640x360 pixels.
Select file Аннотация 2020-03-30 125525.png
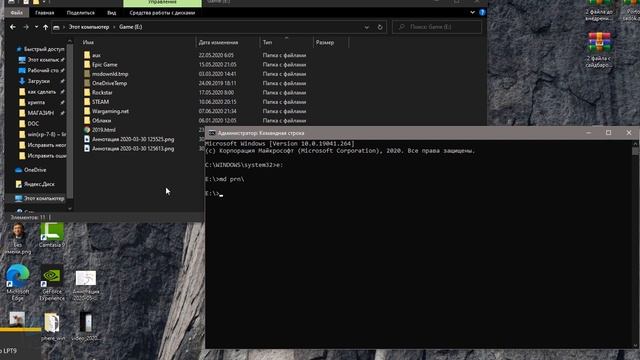coord(133,139)
